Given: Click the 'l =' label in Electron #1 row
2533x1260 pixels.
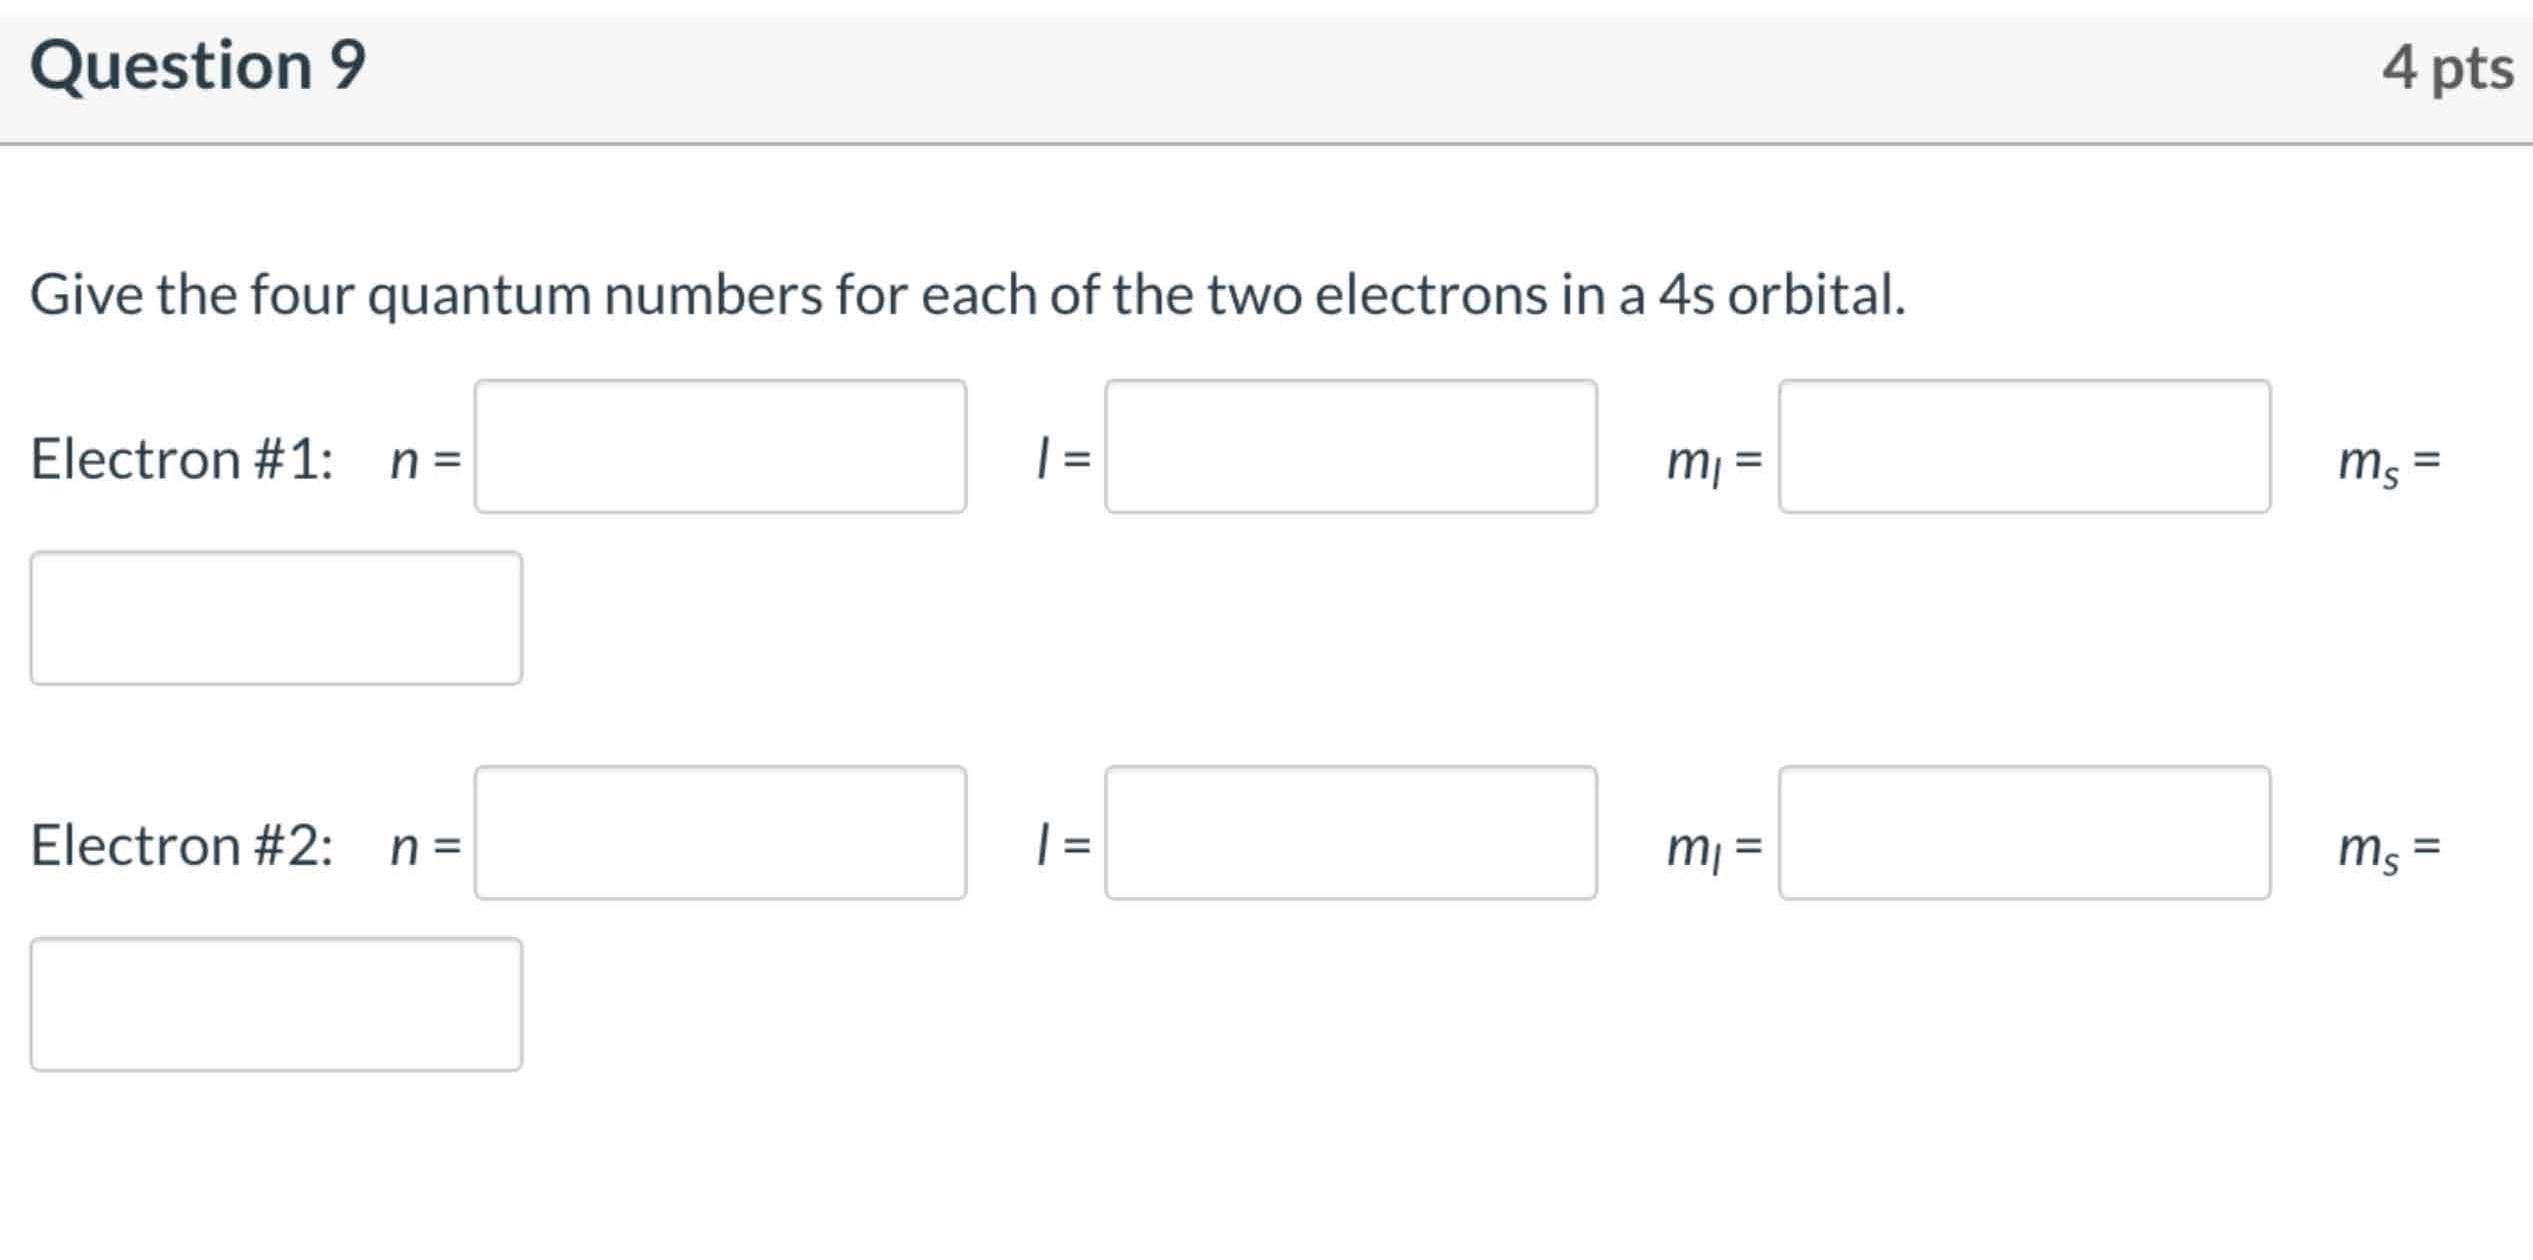Looking at the screenshot, I should point(1063,460).
